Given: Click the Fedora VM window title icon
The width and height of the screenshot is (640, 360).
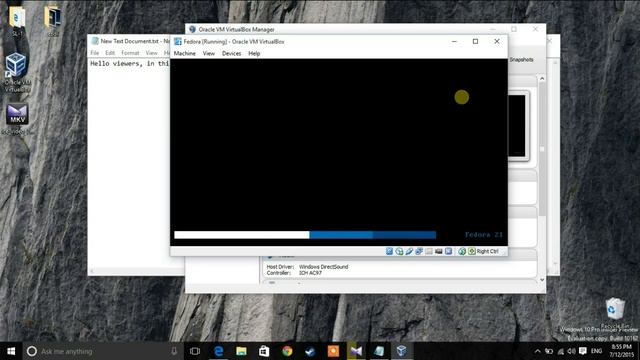Looking at the screenshot, I should pyautogui.click(x=178, y=42).
